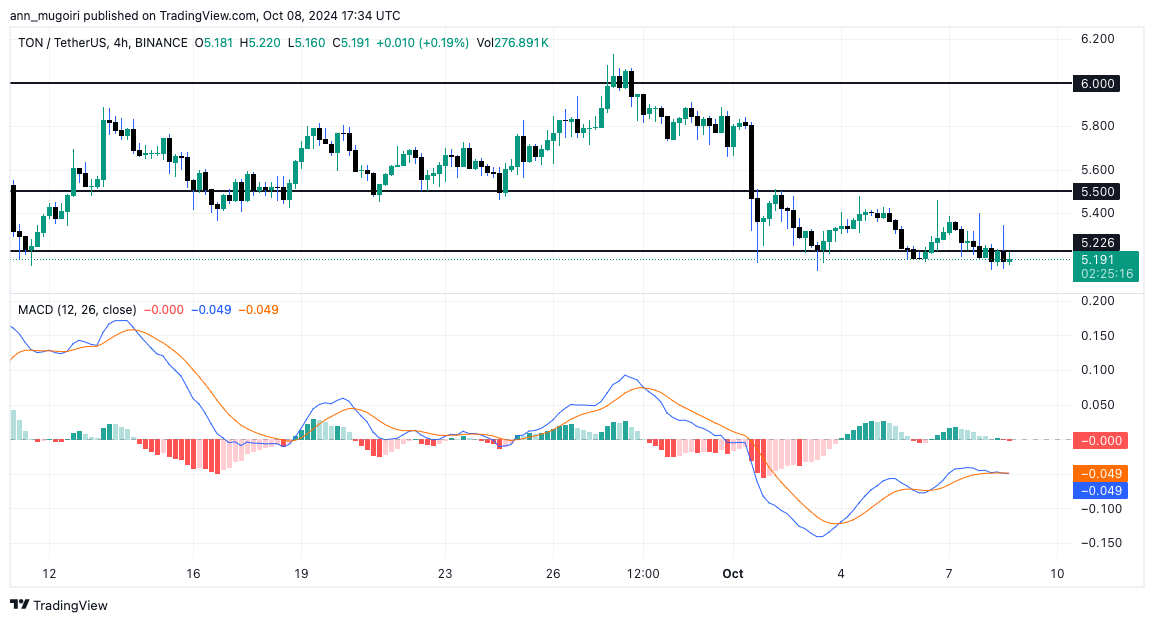Click the 'ann_mugoiri published on TradingView.com' header text
Screen dimensions: 1154x622
134,15
